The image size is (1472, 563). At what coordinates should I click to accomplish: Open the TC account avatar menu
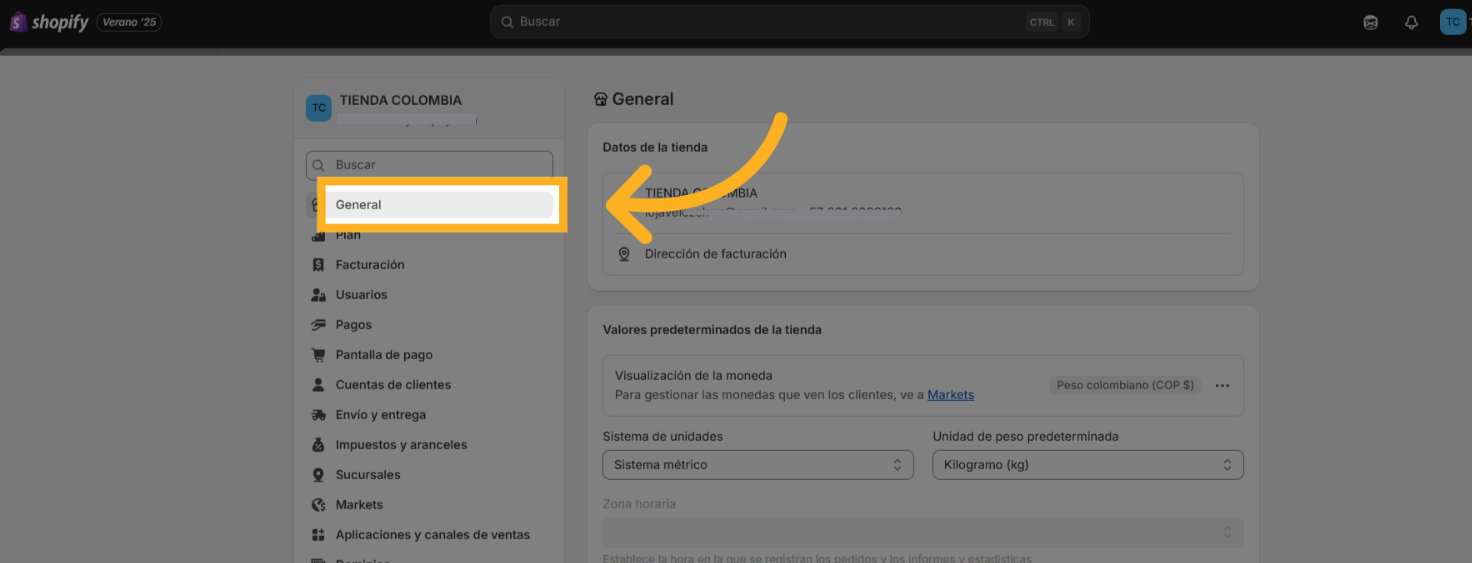pos(1452,22)
